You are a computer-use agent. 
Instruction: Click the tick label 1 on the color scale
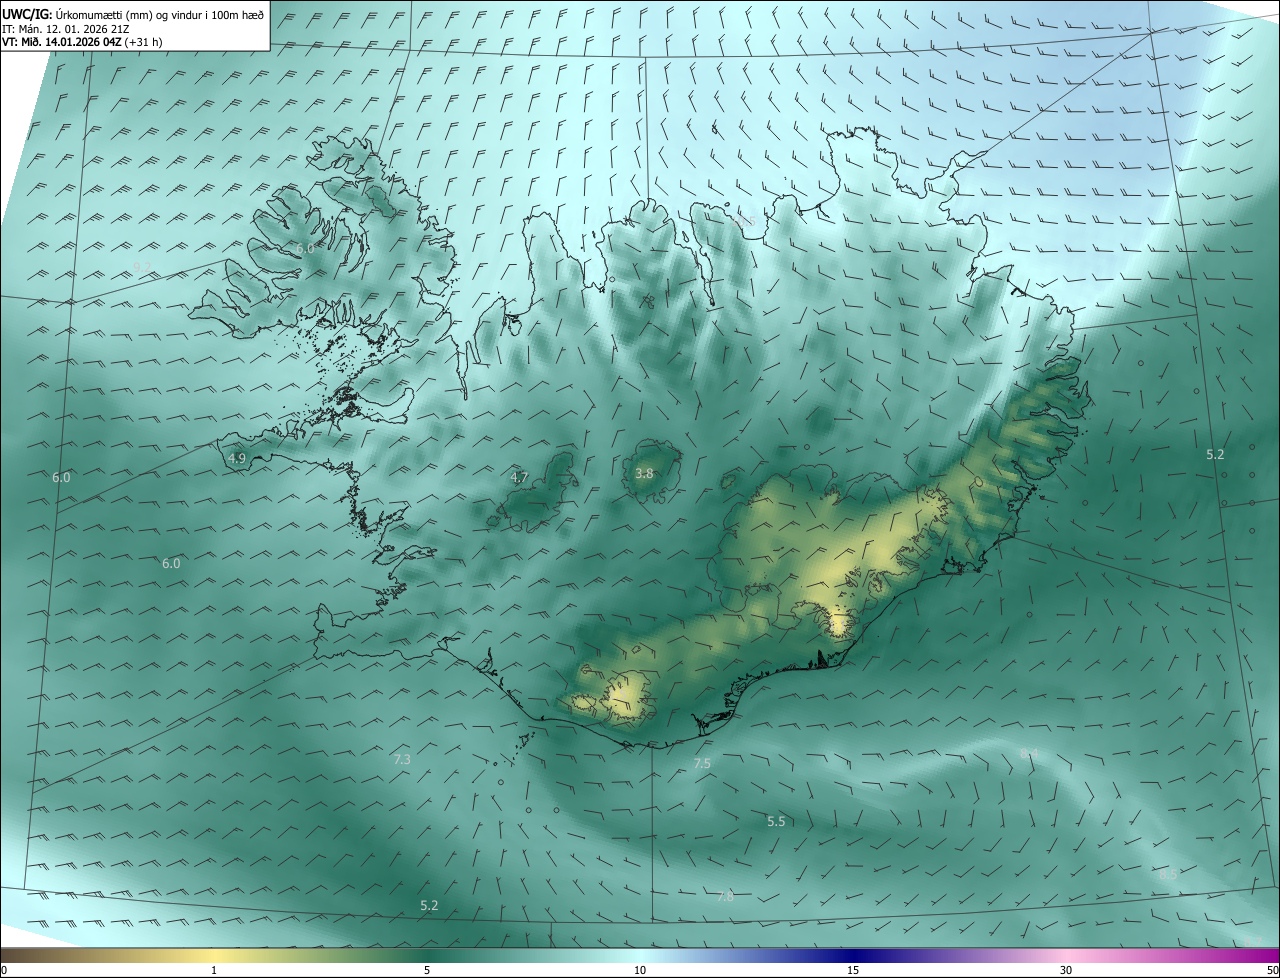tap(214, 970)
